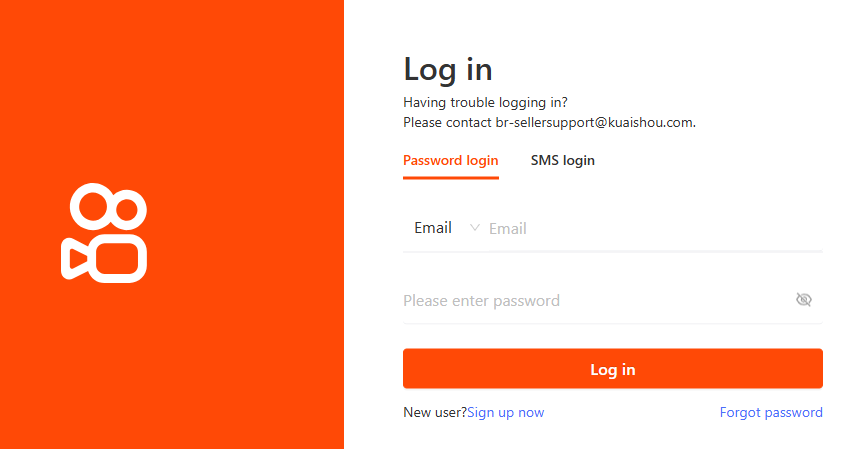Switch to the Password login tab
Viewport: 849px width, 449px height.
click(450, 161)
